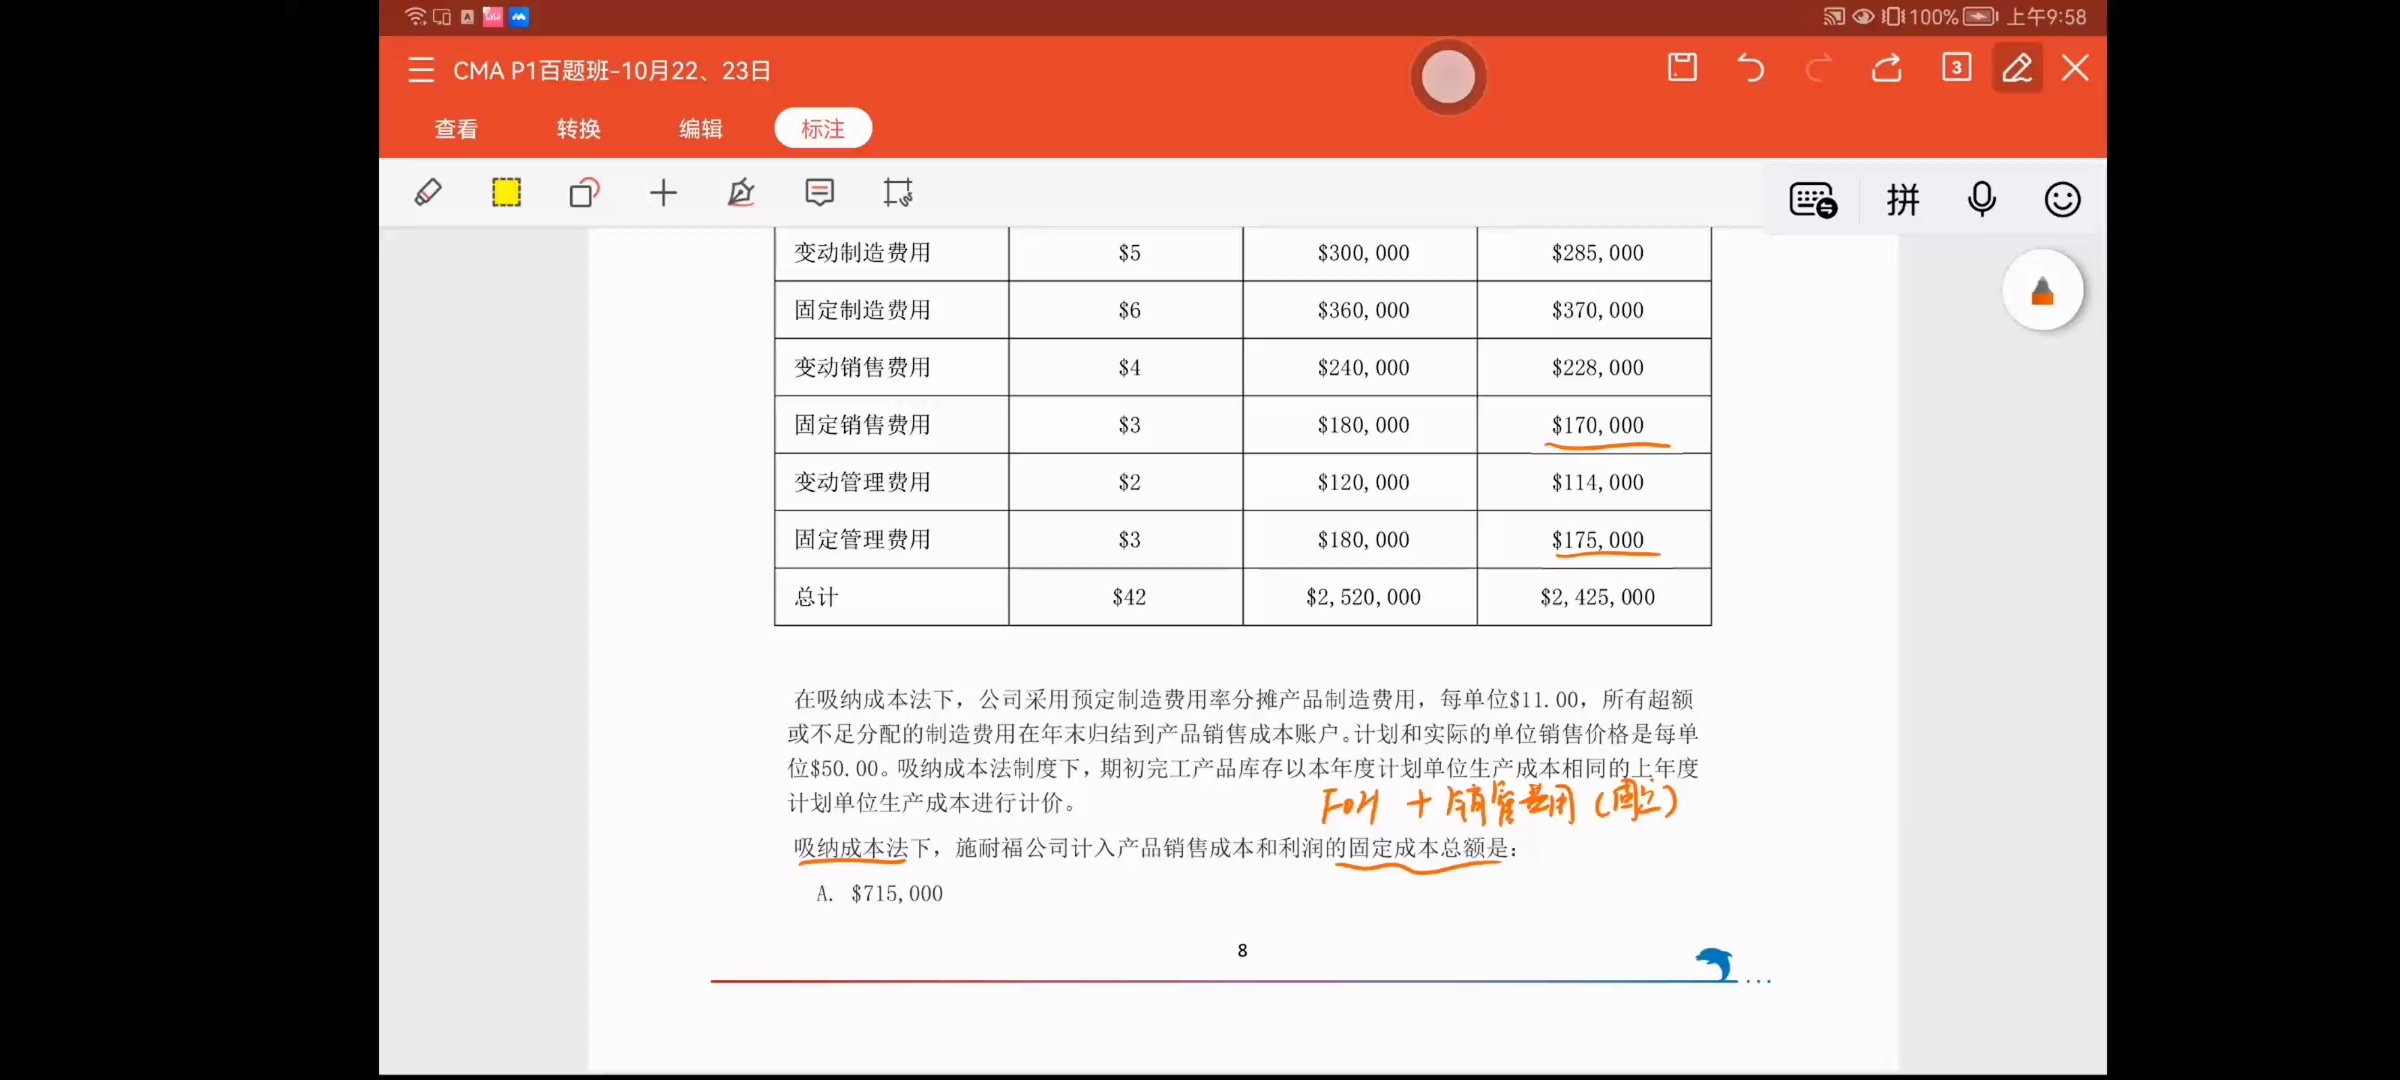Screen dimensions: 2400x1080
Task: Open the 编辑 tab
Action: tap(700, 129)
